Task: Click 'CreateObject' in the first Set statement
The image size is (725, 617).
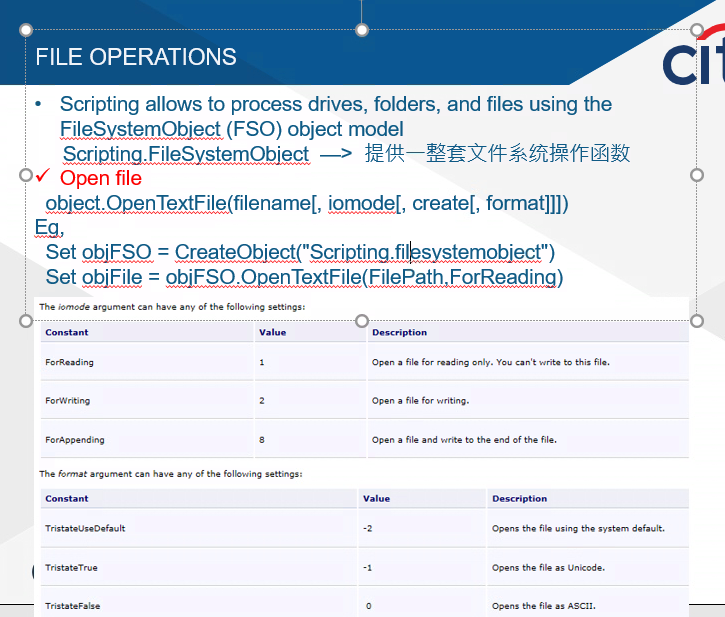Action: [x=235, y=252]
